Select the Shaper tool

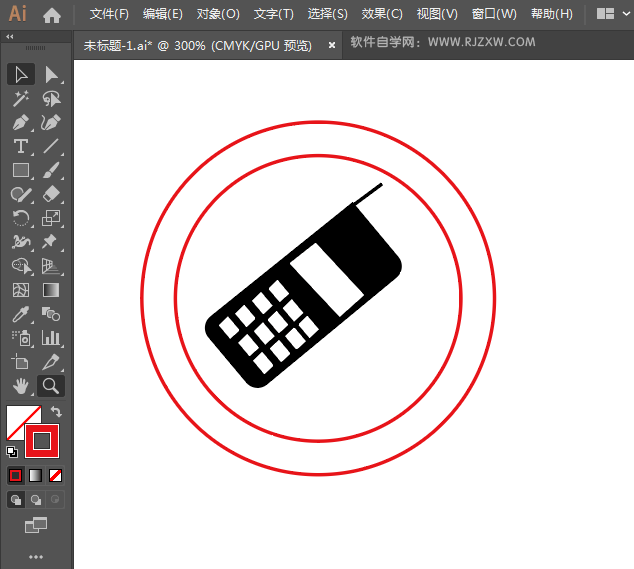(x=21, y=194)
